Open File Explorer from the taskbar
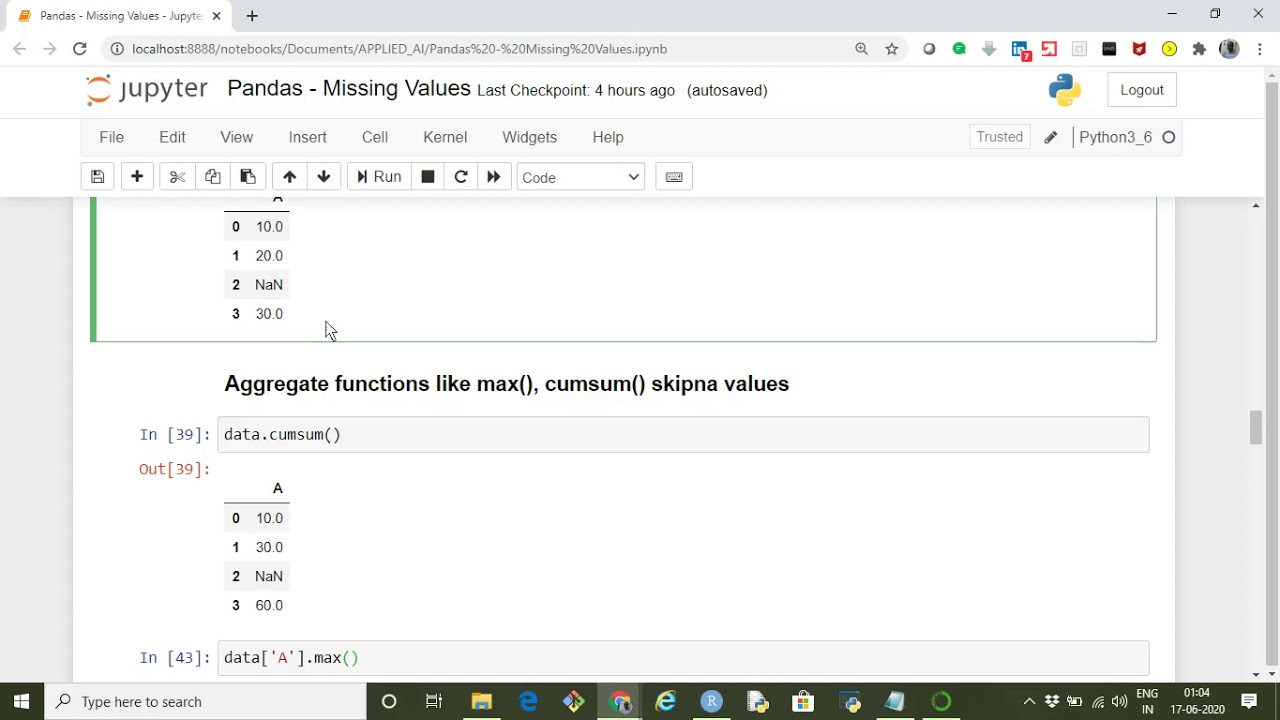1280x720 pixels. click(x=481, y=701)
